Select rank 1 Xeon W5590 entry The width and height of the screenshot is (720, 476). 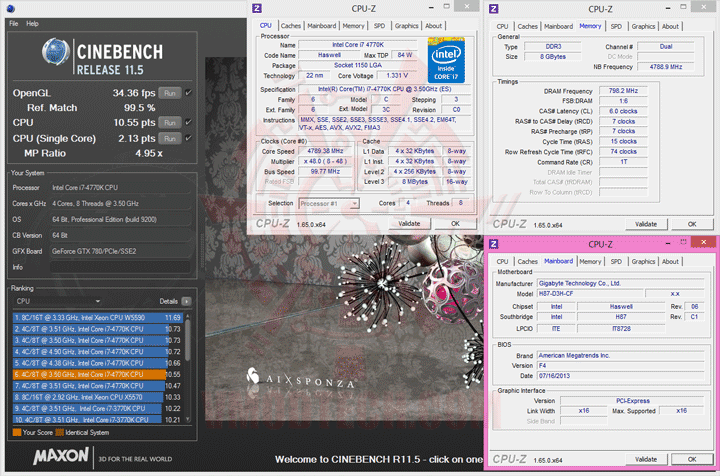(x=98, y=317)
